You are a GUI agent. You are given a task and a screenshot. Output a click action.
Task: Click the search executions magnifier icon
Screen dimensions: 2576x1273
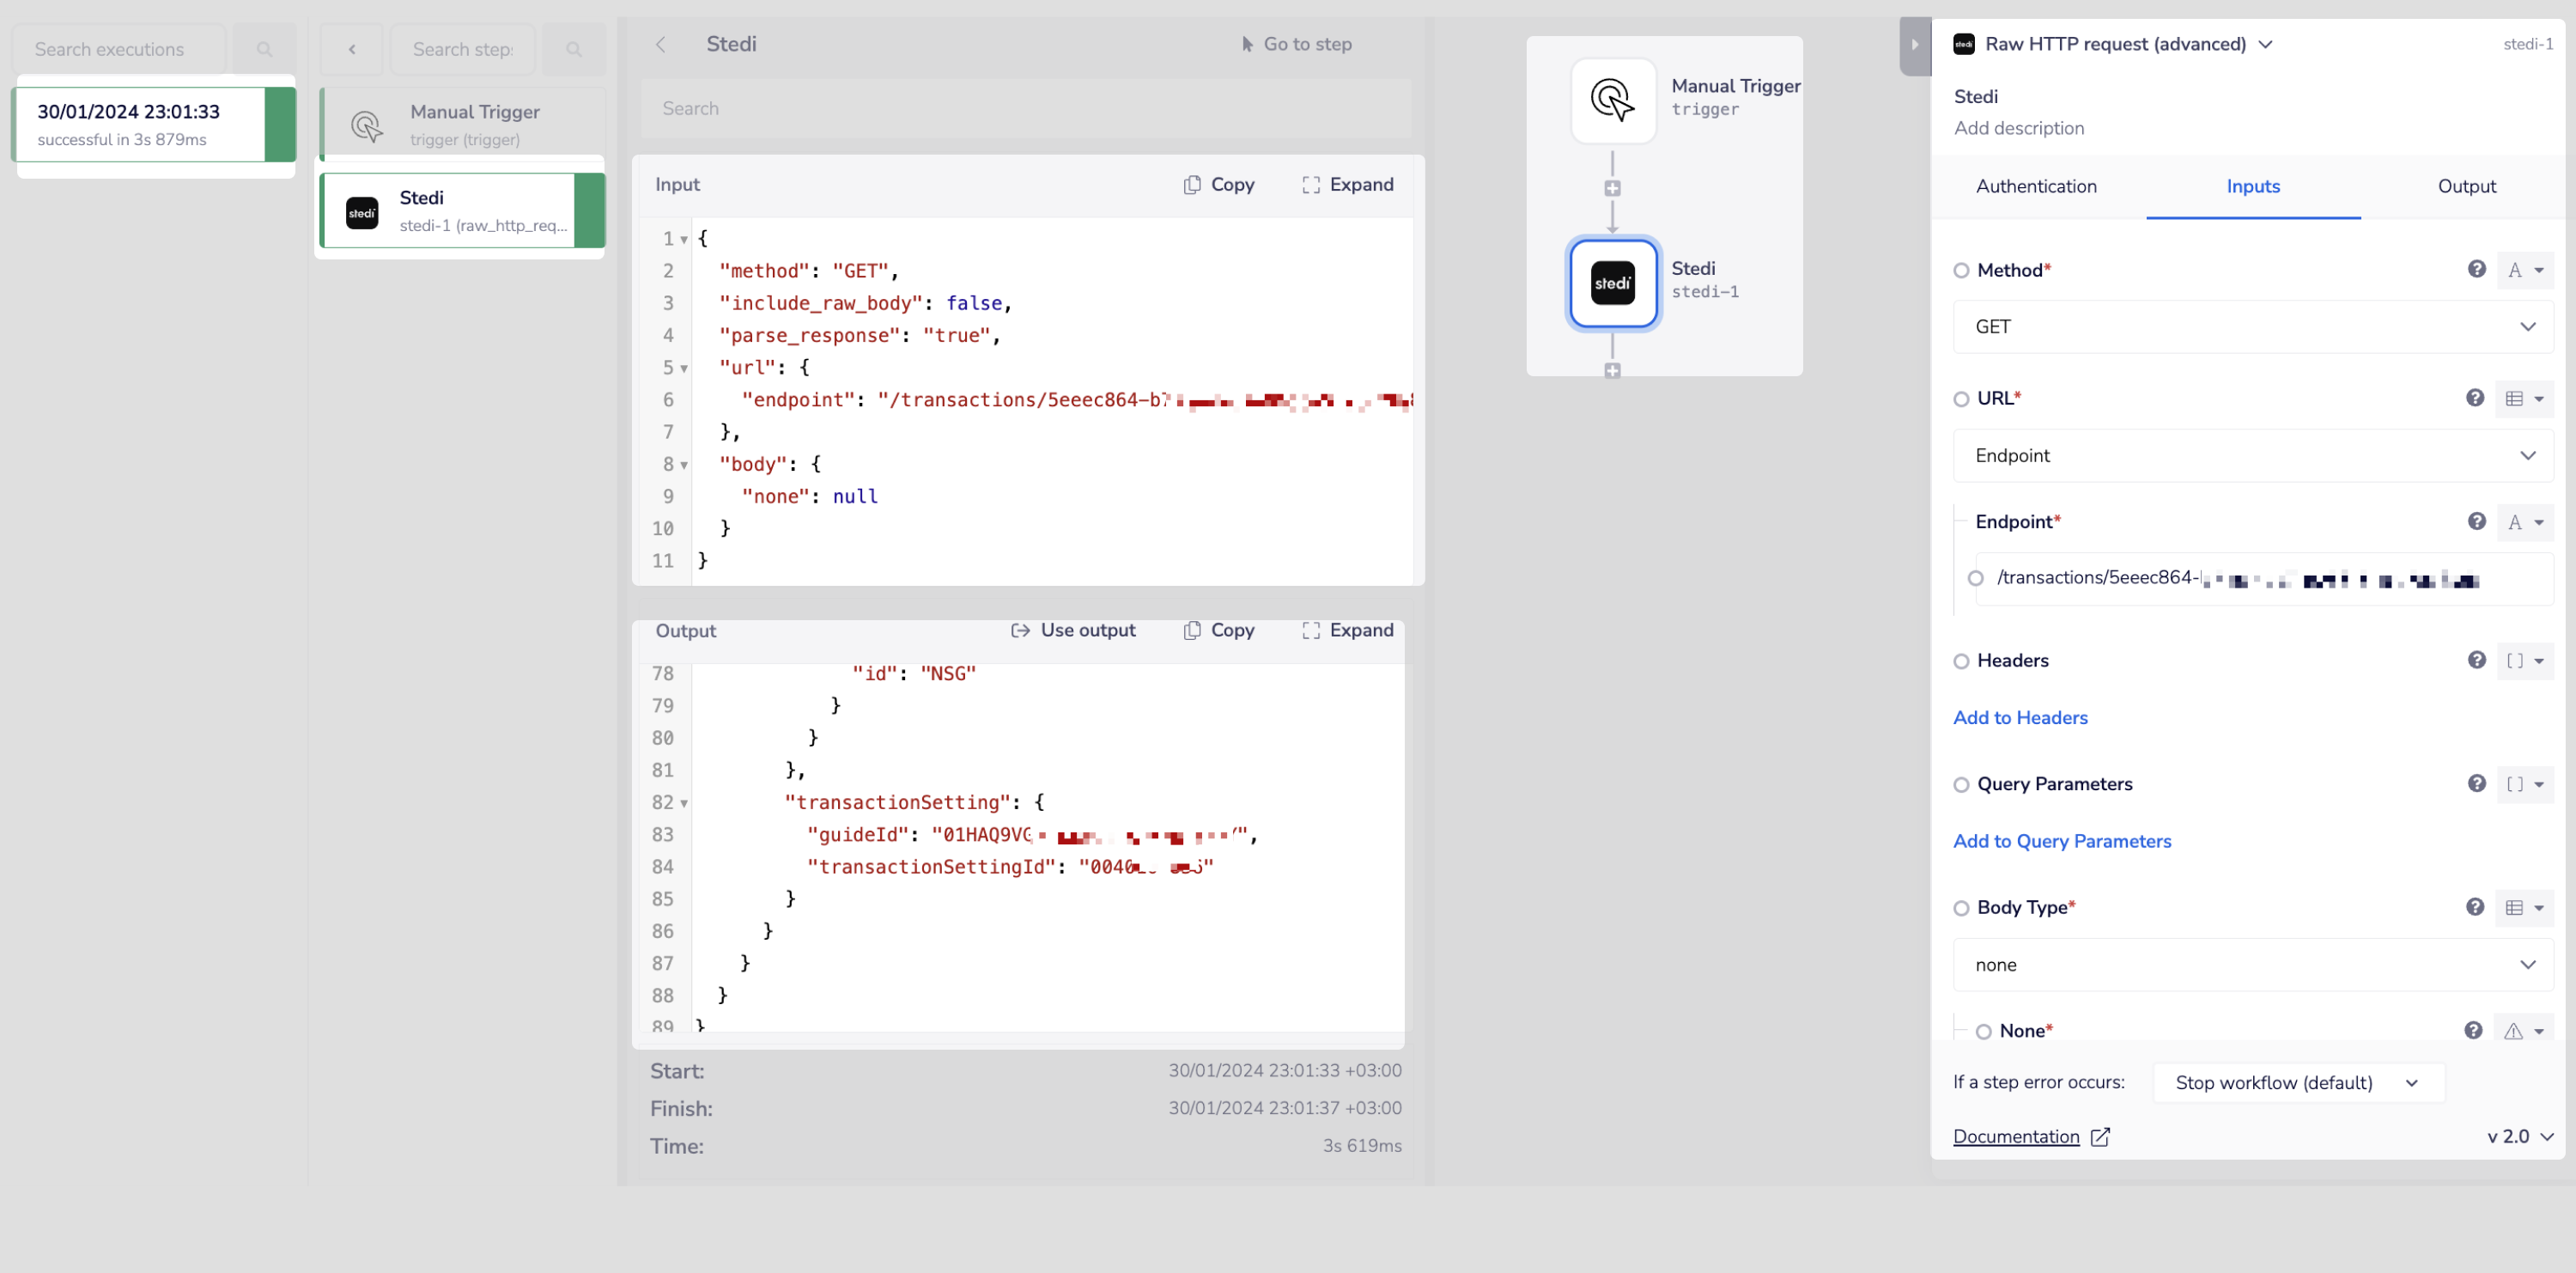click(264, 49)
